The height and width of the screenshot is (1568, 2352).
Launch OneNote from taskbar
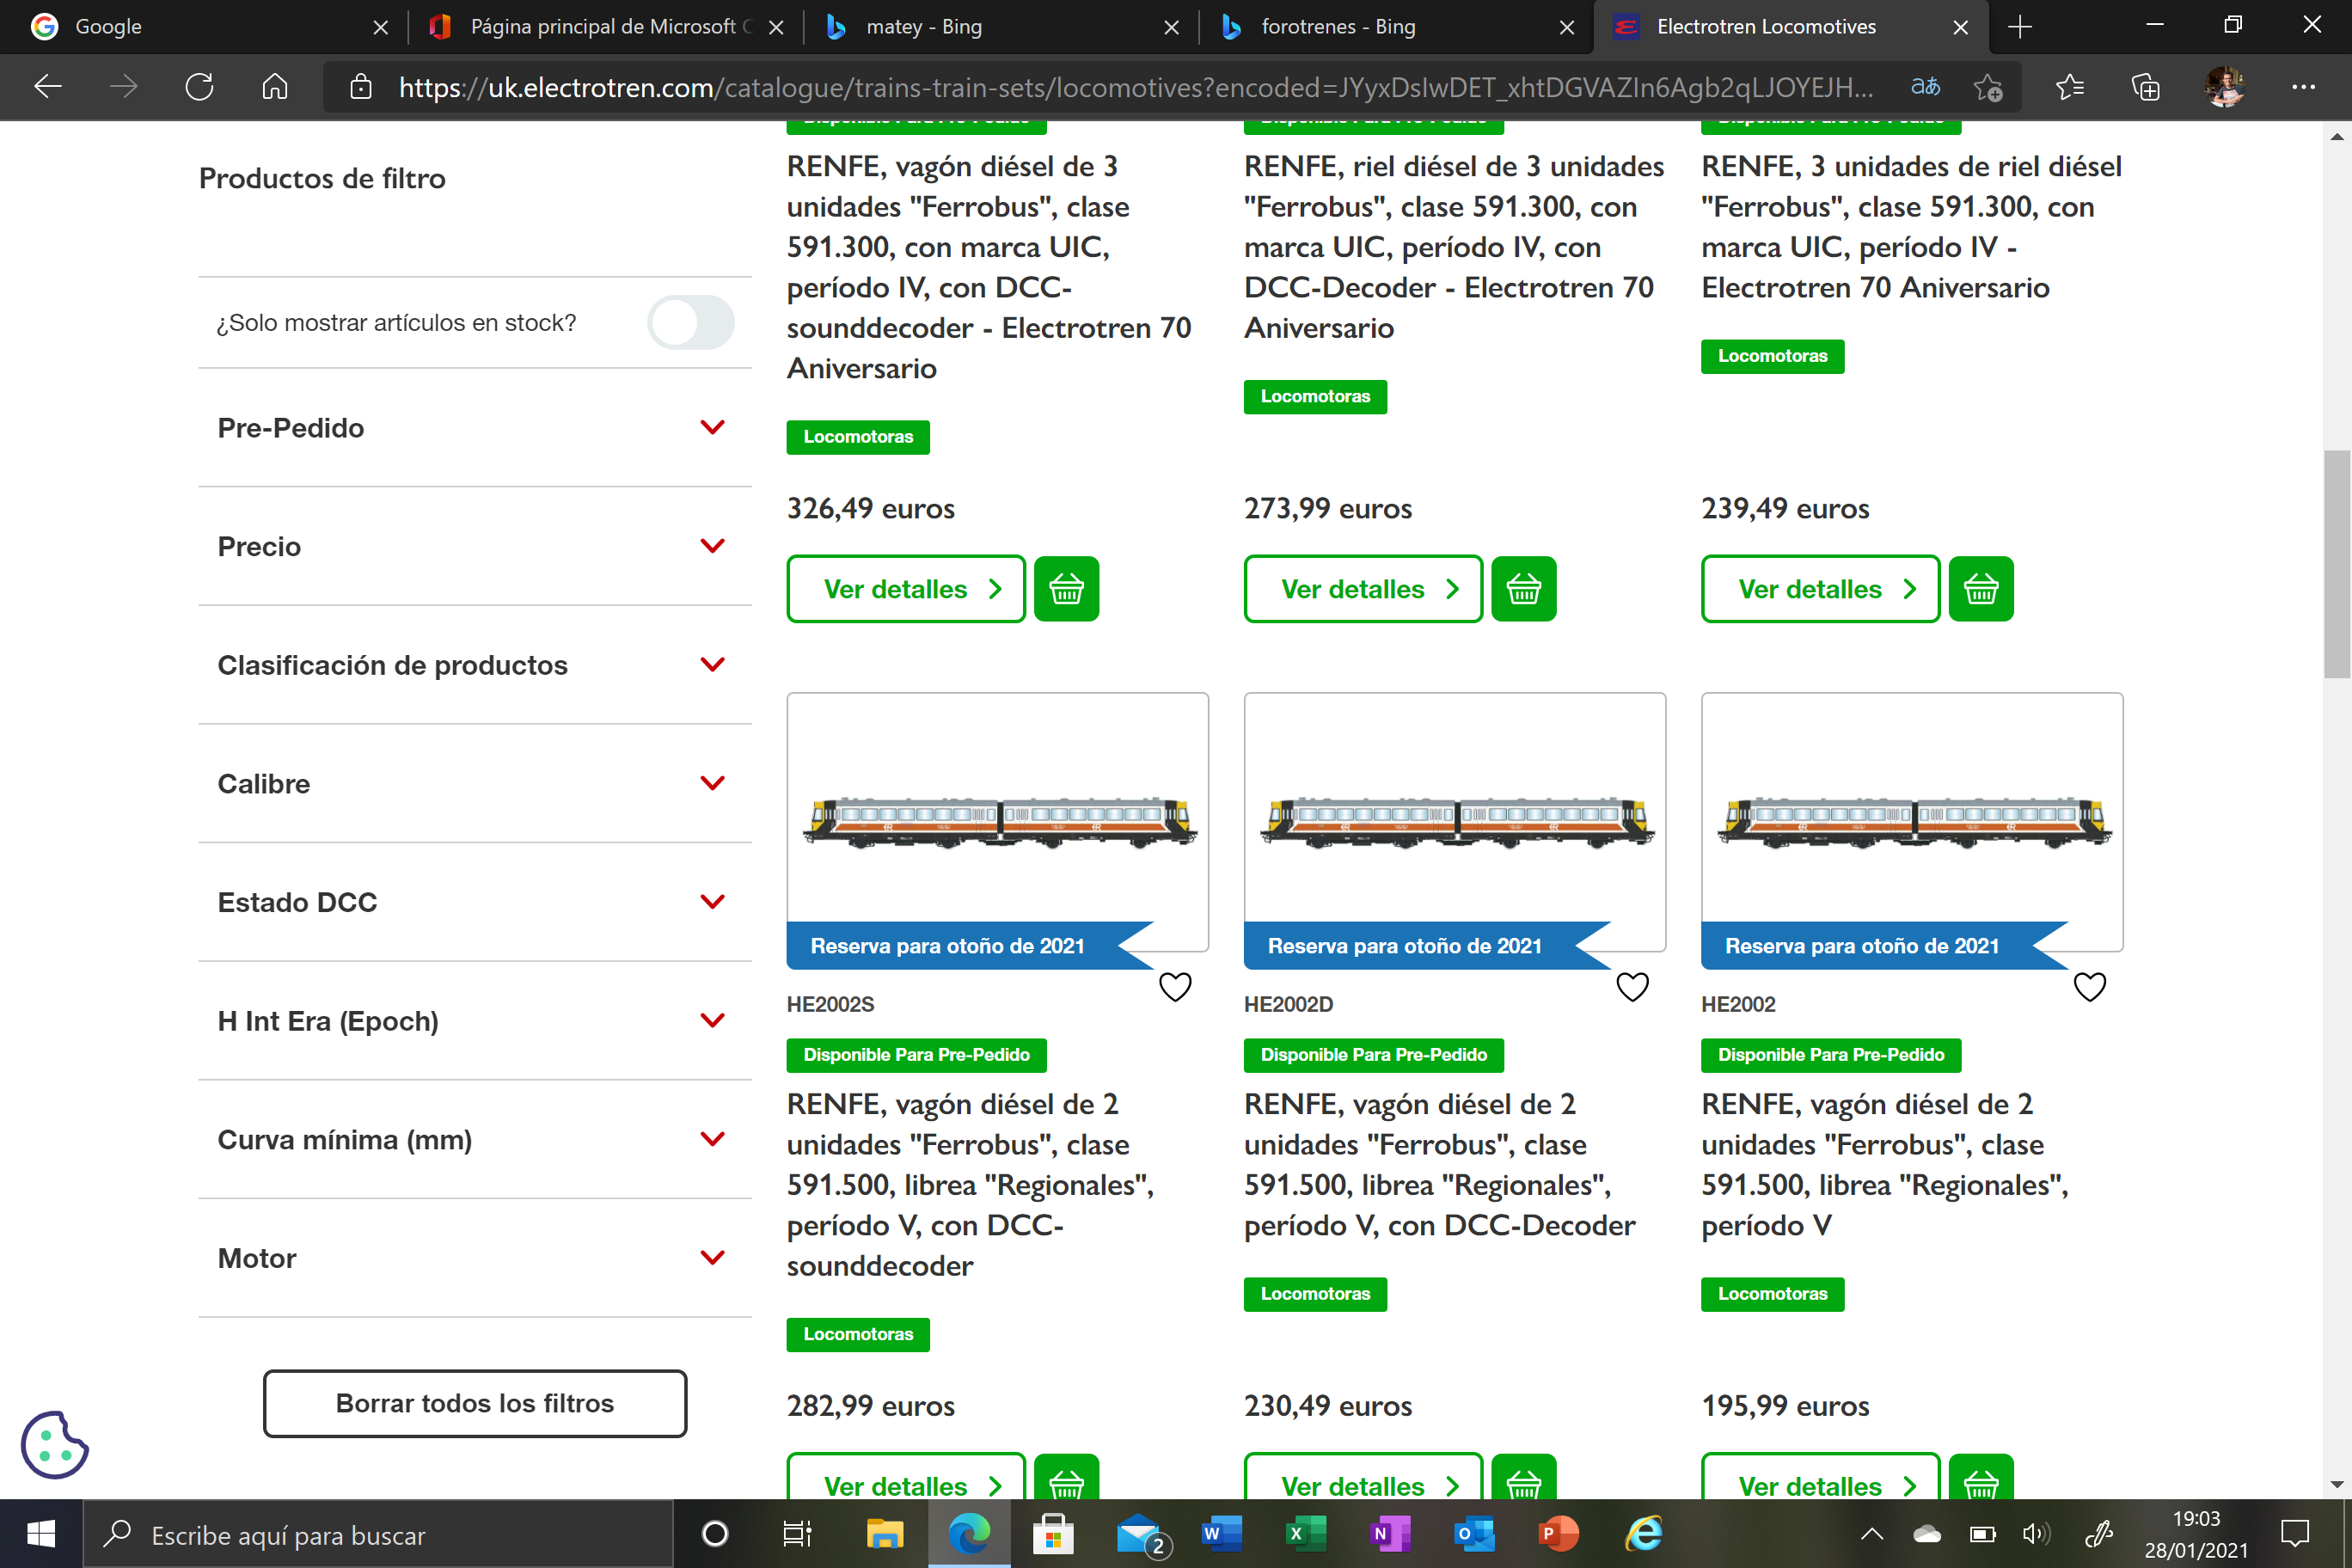[1390, 1533]
